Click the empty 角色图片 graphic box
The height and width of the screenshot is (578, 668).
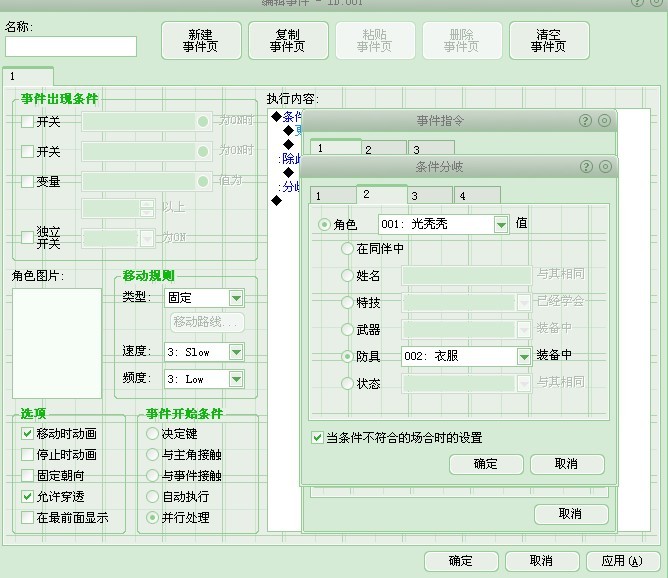tap(57, 343)
